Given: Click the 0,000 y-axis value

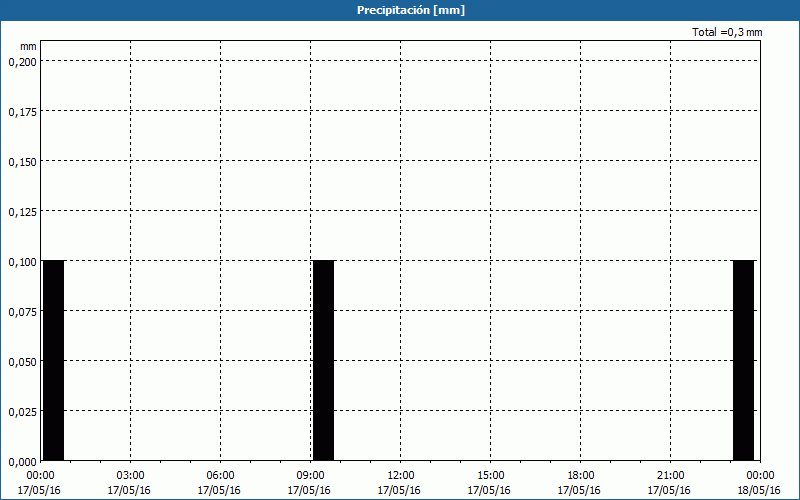Looking at the screenshot, I should click(x=23, y=462).
